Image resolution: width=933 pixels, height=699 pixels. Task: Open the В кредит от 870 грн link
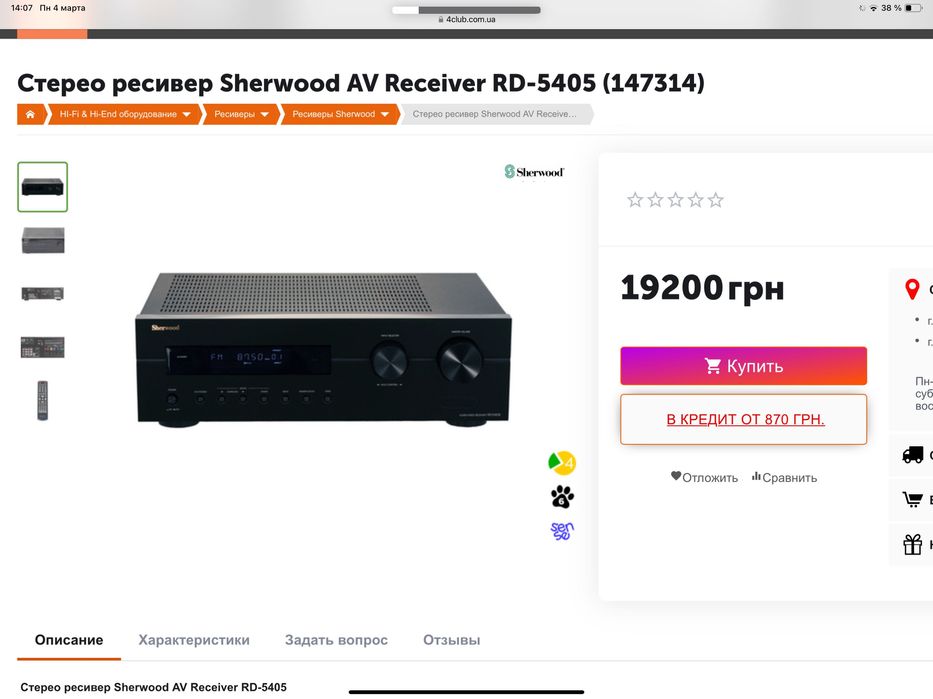click(x=745, y=419)
